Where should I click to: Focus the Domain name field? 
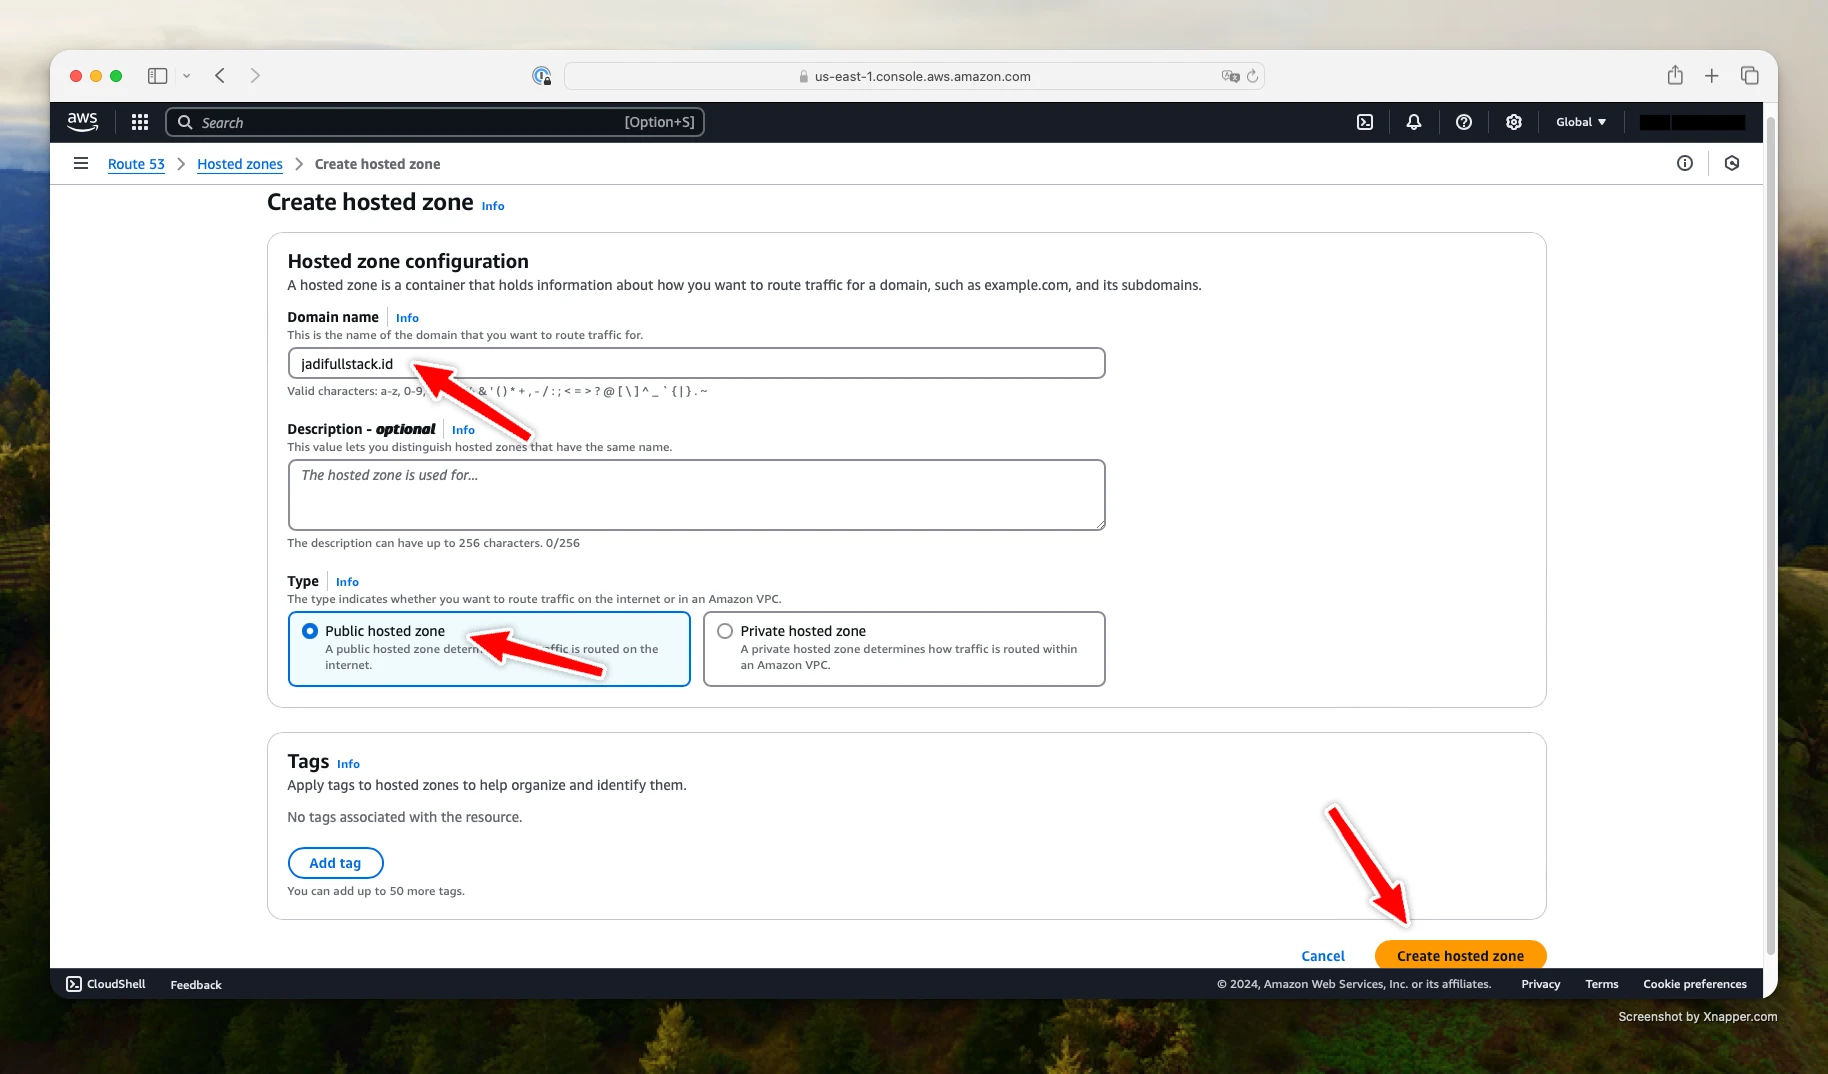click(x=696, y=363)
